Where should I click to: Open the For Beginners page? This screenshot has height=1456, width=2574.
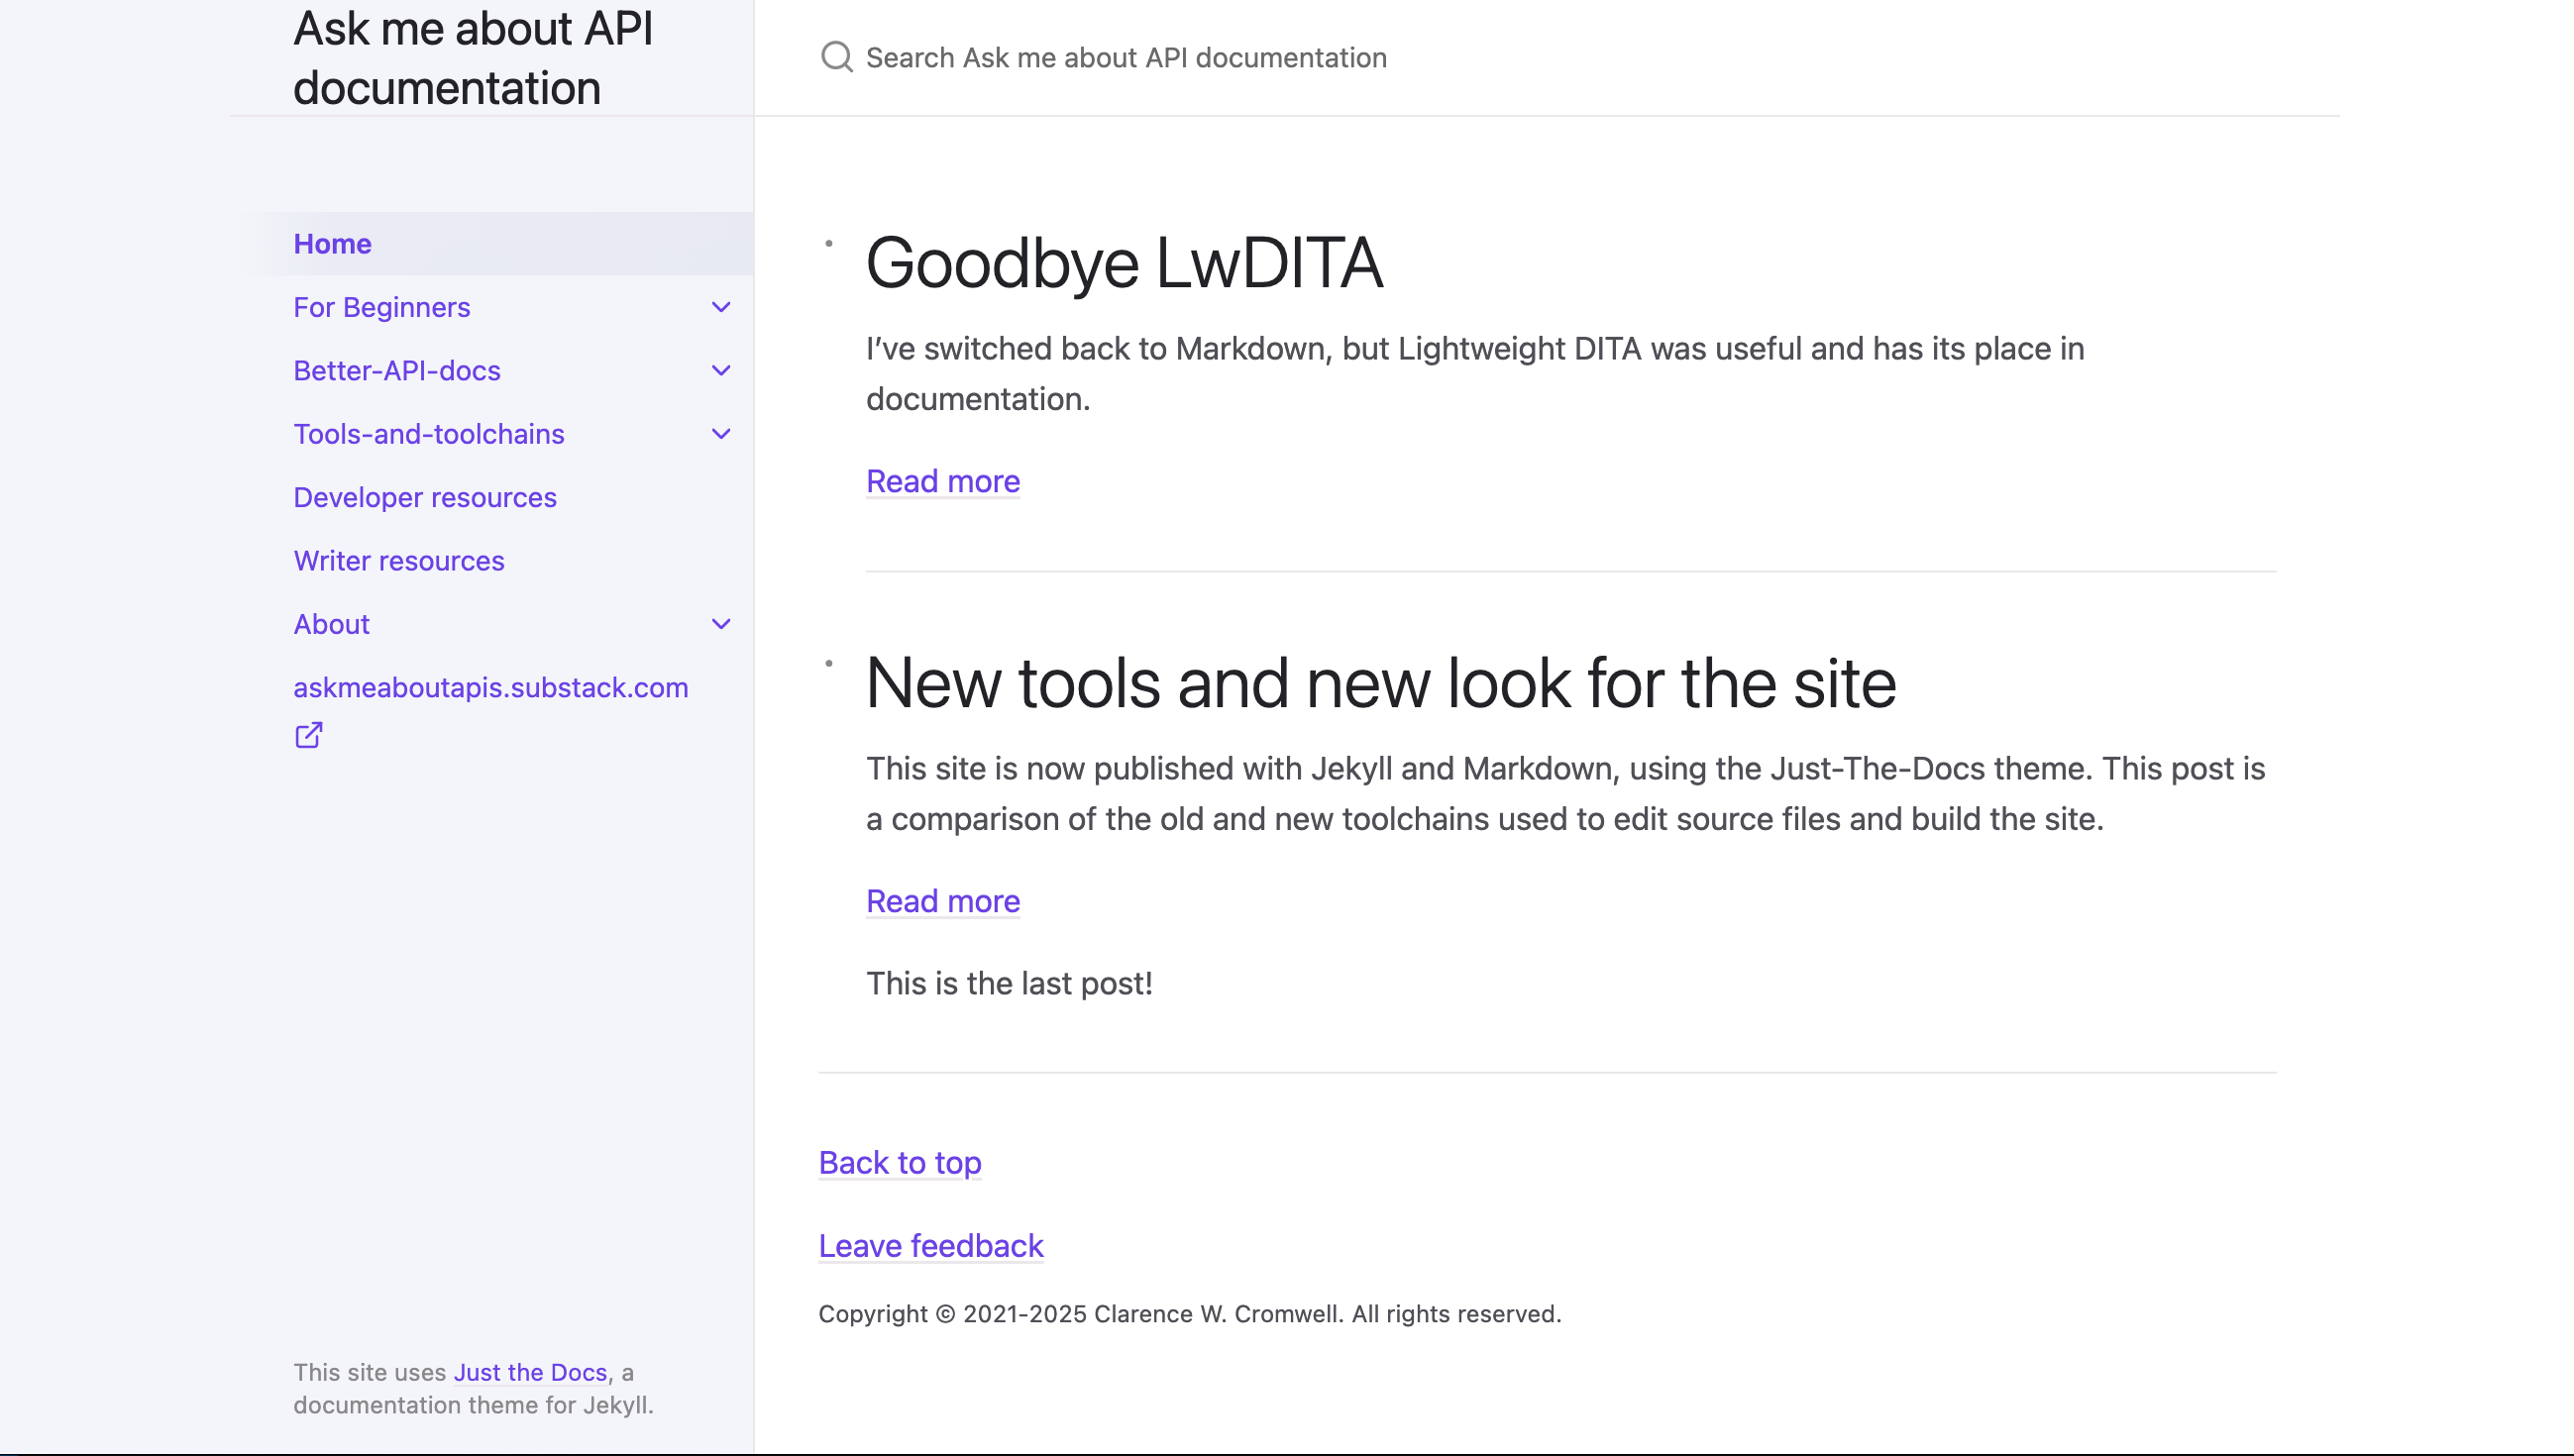[381, 307]
